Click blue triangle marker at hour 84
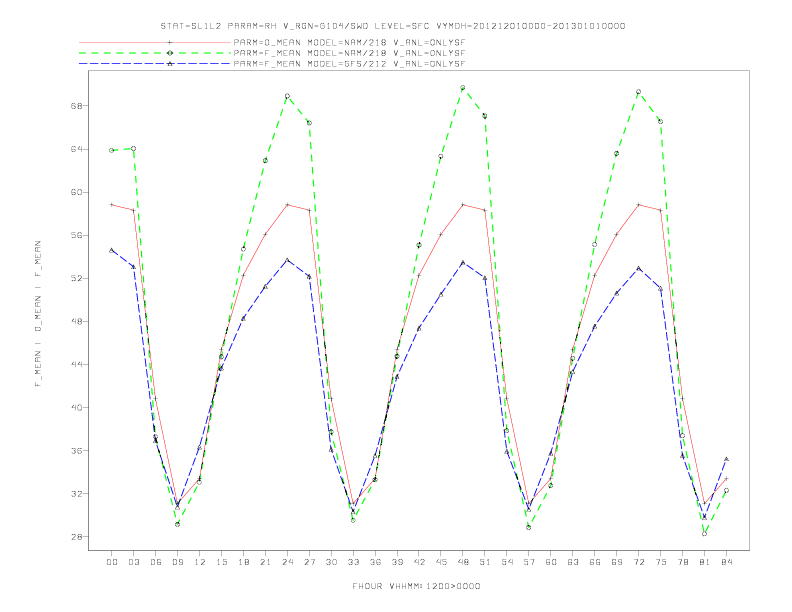The height and width of the screenshot is (612, 792). pos(726,459)
